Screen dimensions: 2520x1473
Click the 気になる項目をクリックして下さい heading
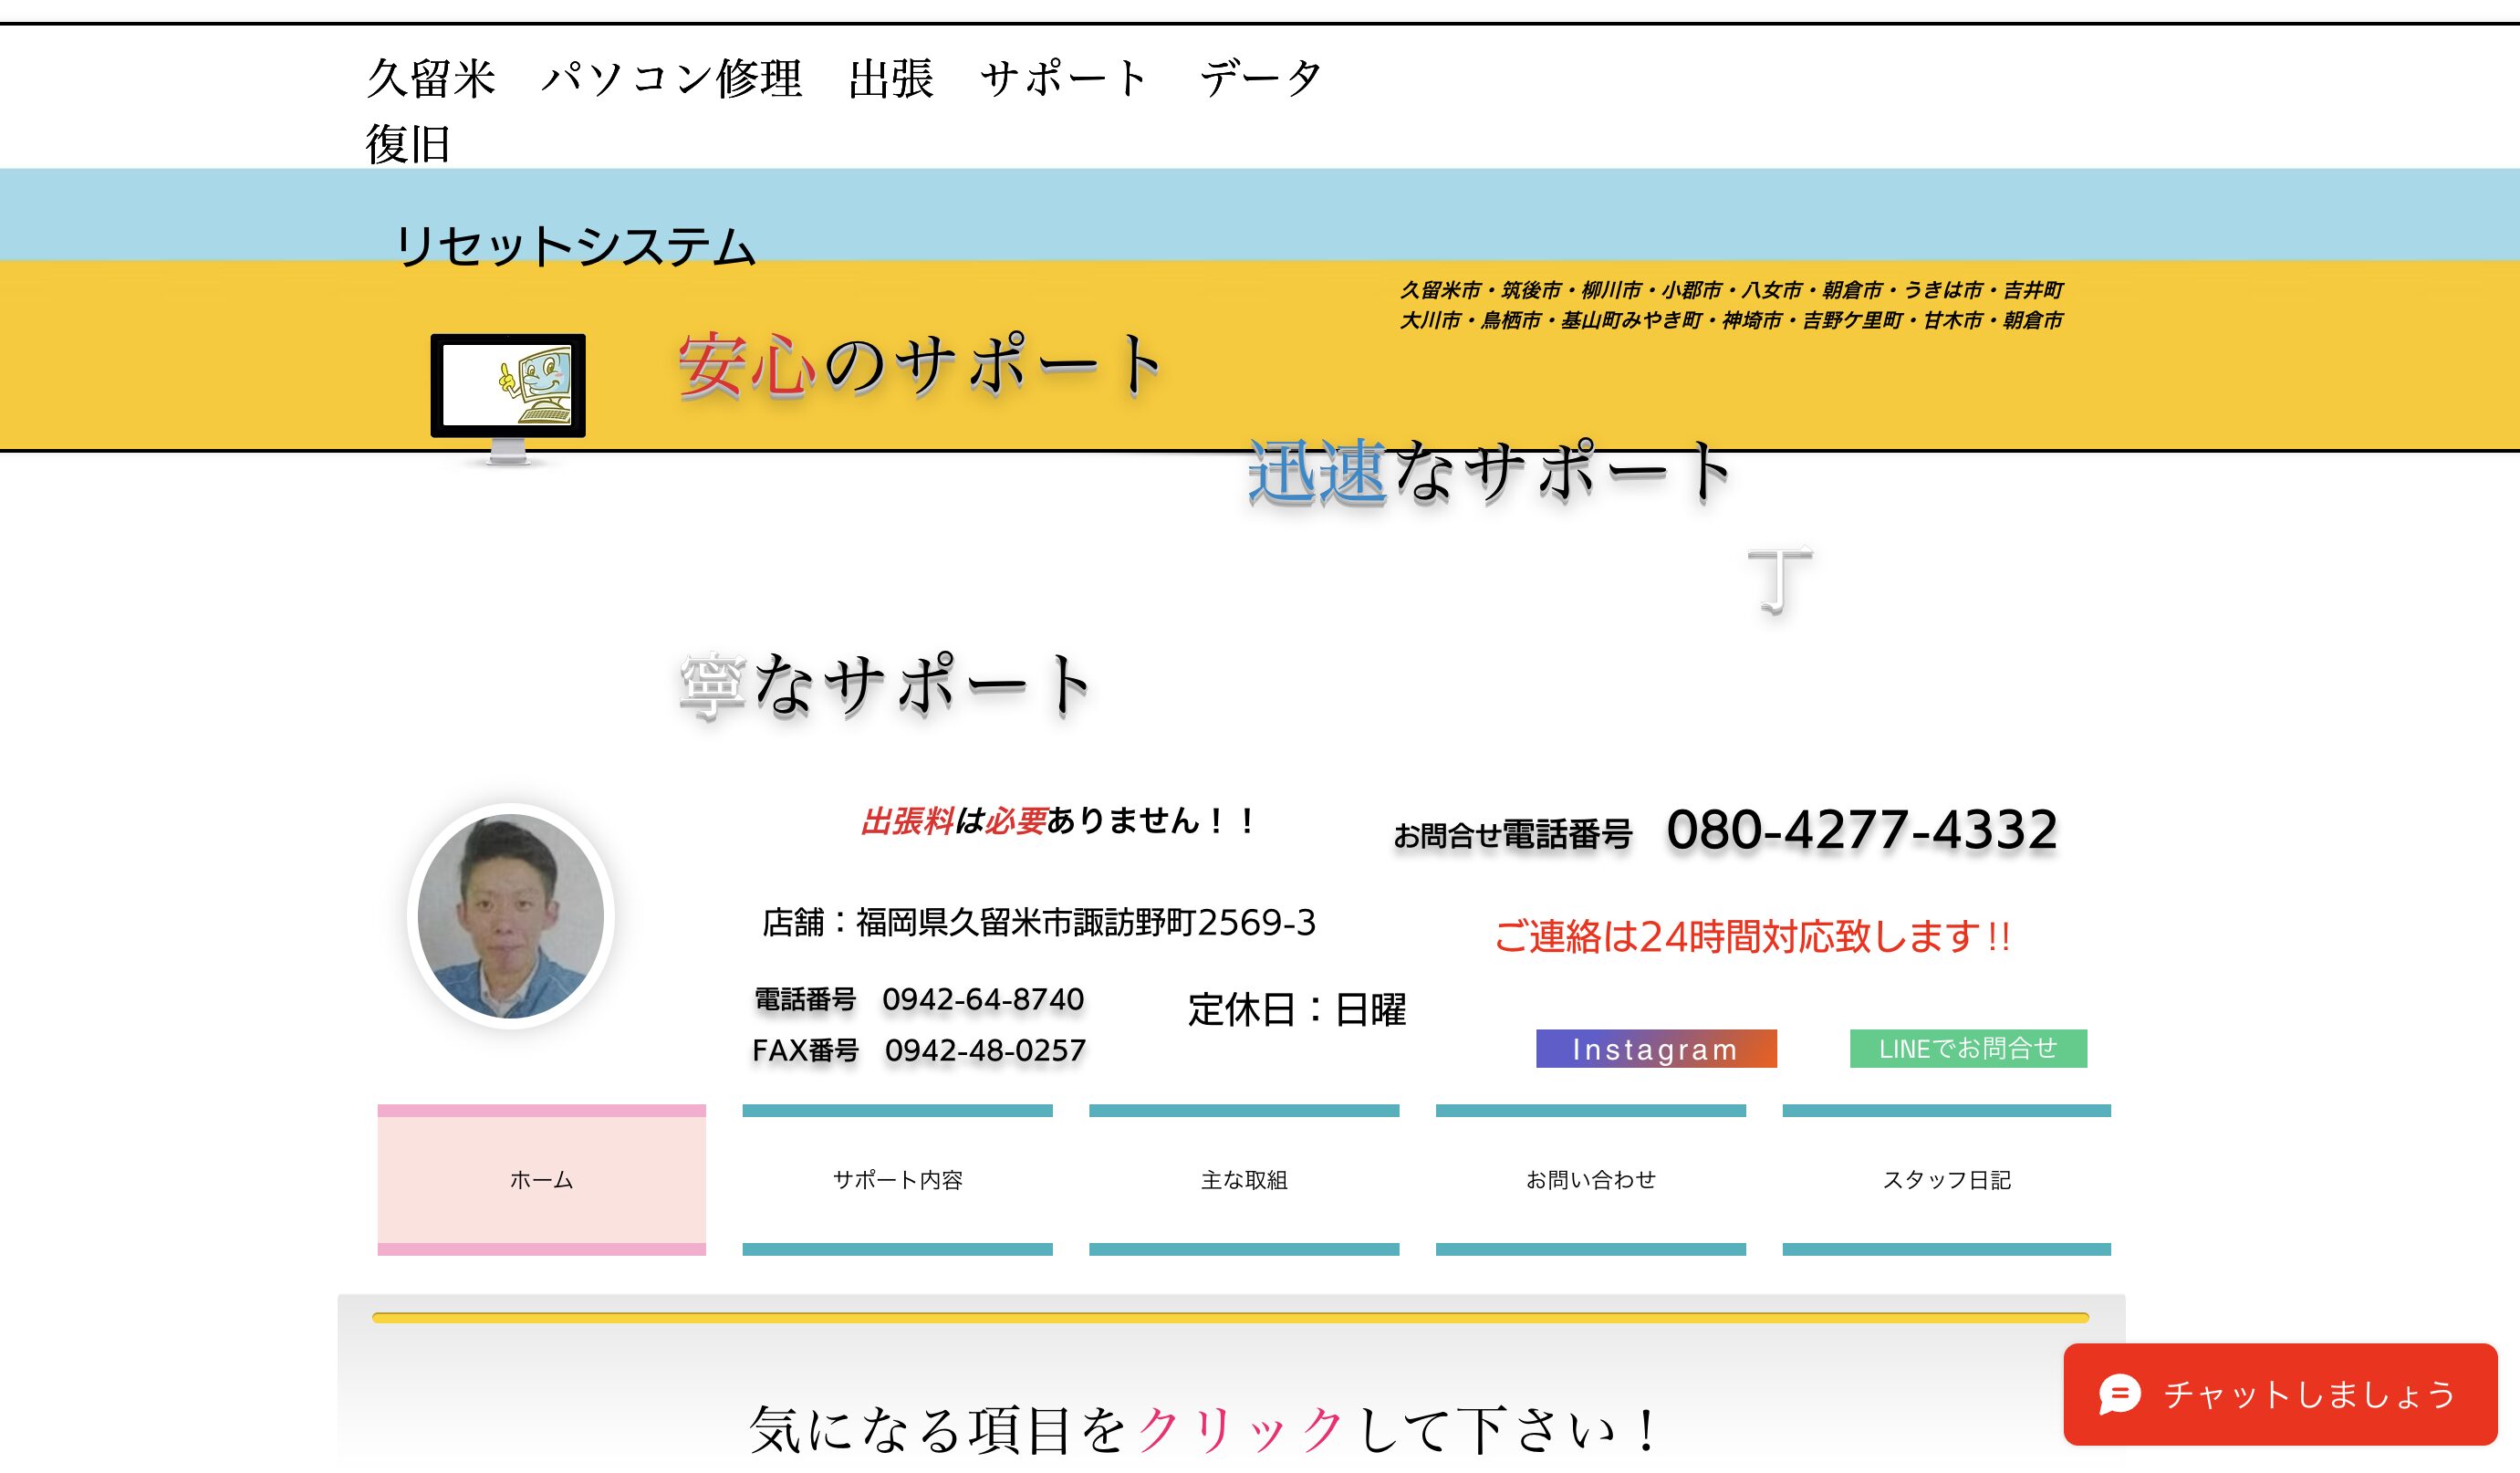(1204, 1430)
